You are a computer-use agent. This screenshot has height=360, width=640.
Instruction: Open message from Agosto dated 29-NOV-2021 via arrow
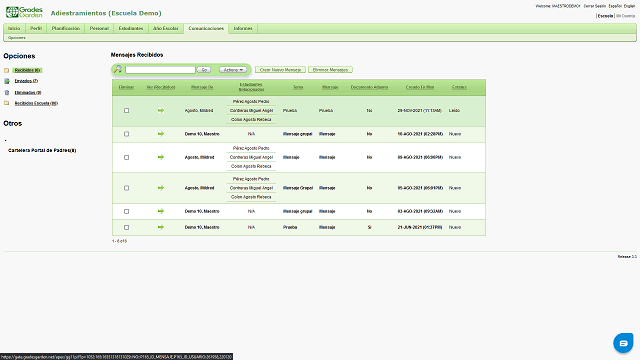[x=161, y=110]
